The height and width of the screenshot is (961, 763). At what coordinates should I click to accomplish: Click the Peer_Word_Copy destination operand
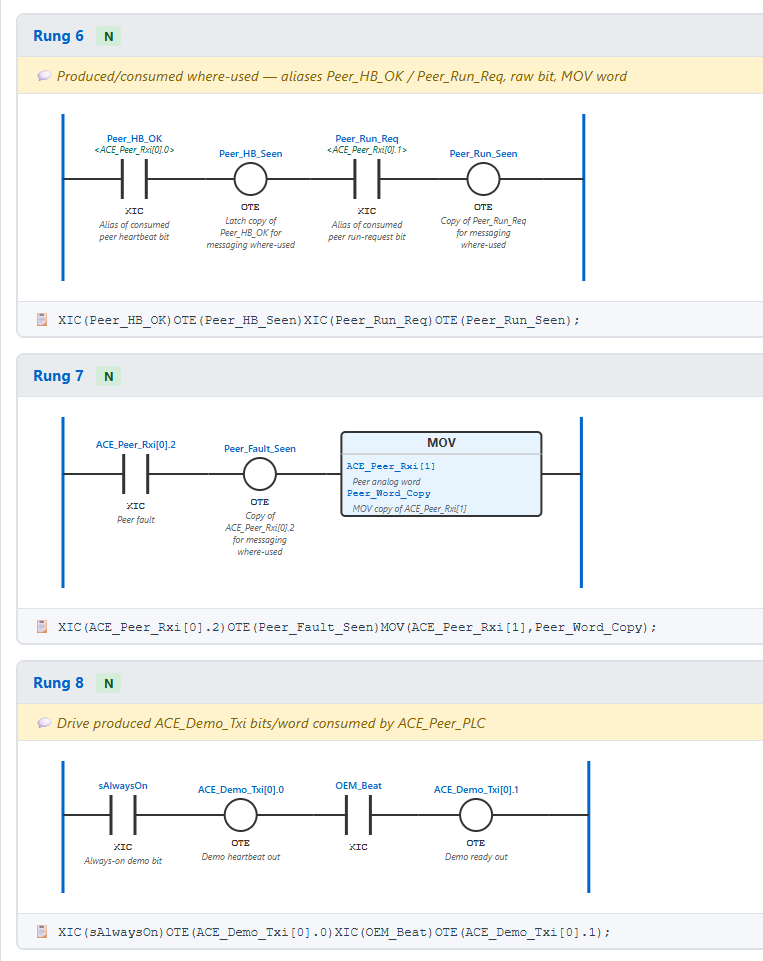pyautogui.click(x=389, y=493)
